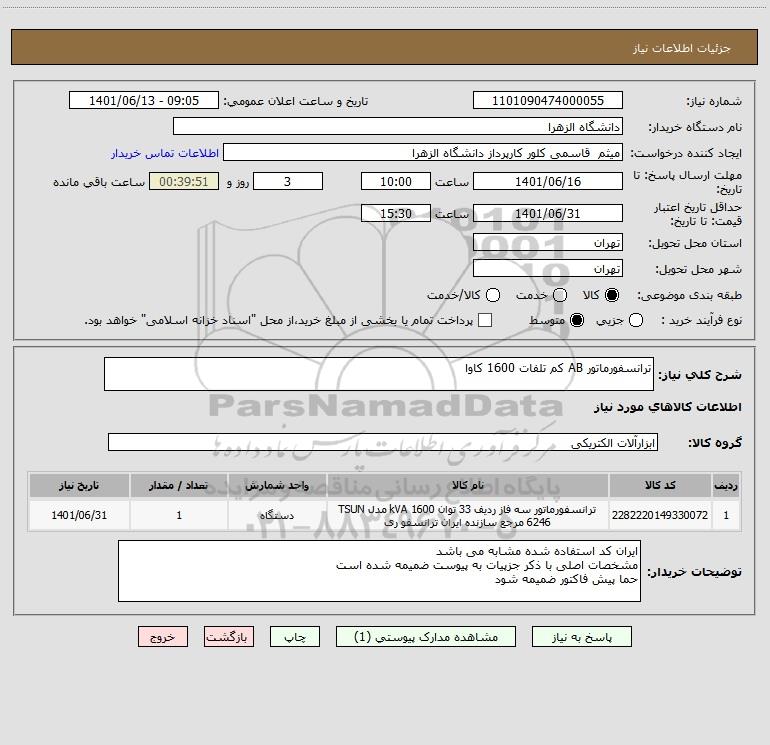
Task: Click product code 2282220149330072 cell
Action: coord(660,515)
